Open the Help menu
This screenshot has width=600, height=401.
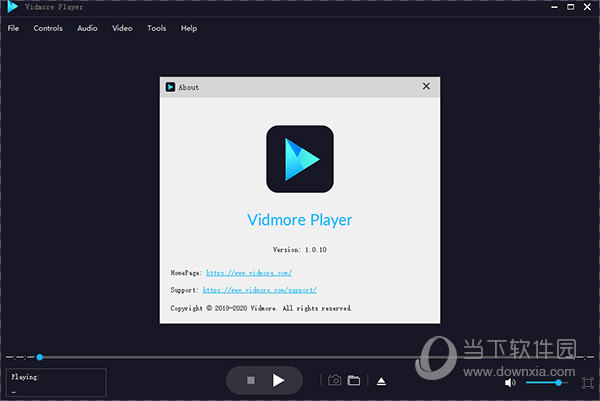pos(189,28)
